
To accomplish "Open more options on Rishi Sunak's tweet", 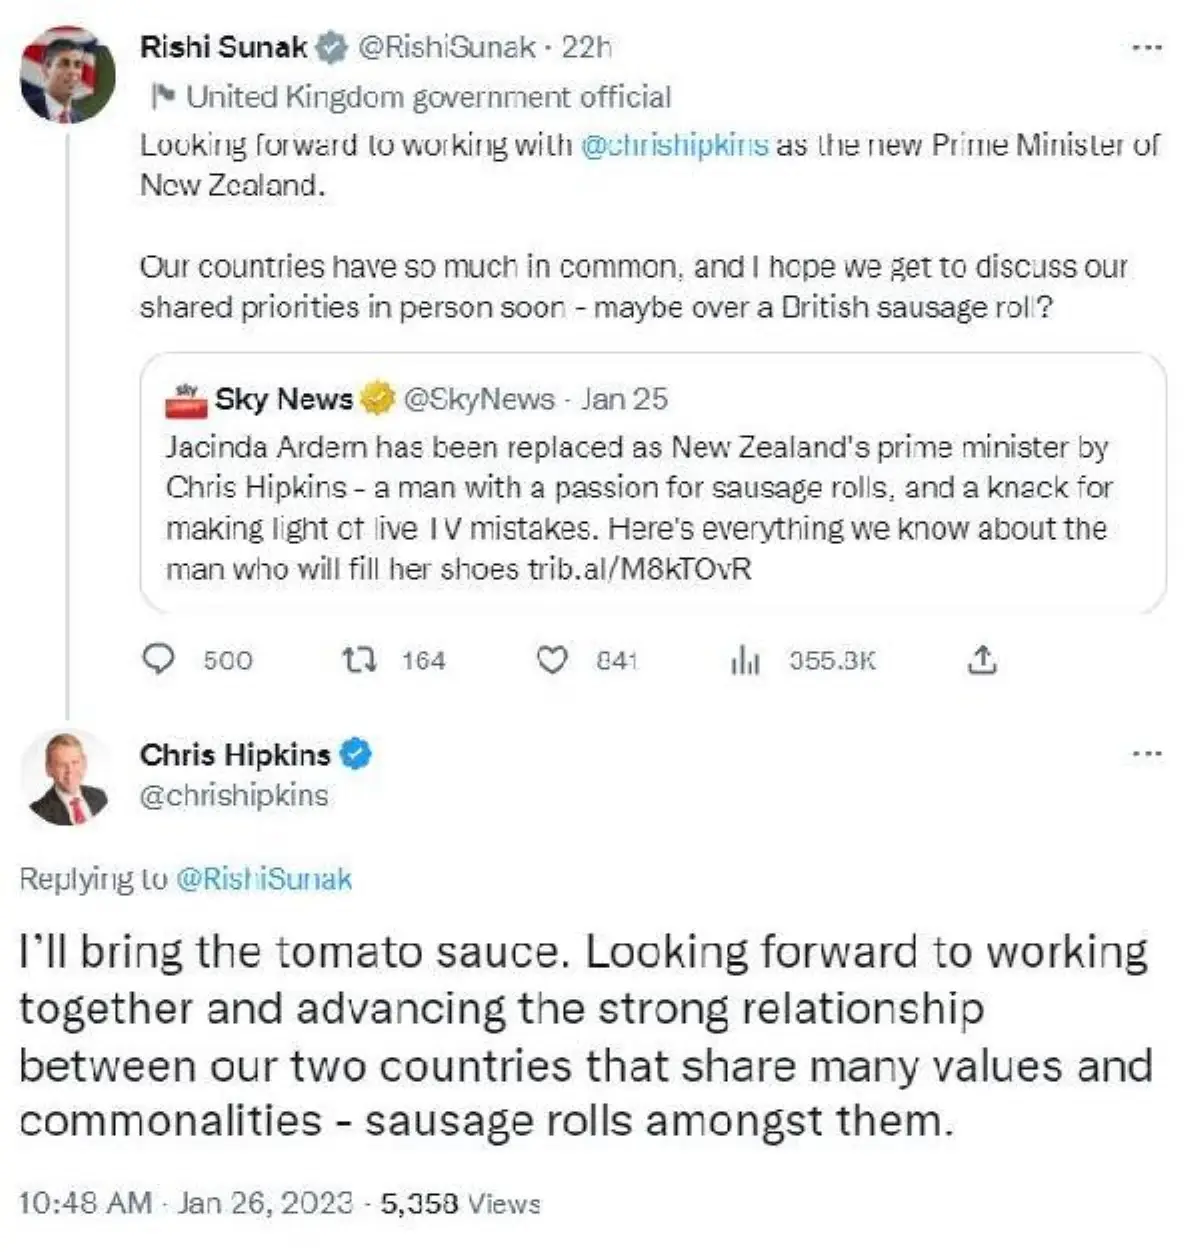I will point(1147,47).
